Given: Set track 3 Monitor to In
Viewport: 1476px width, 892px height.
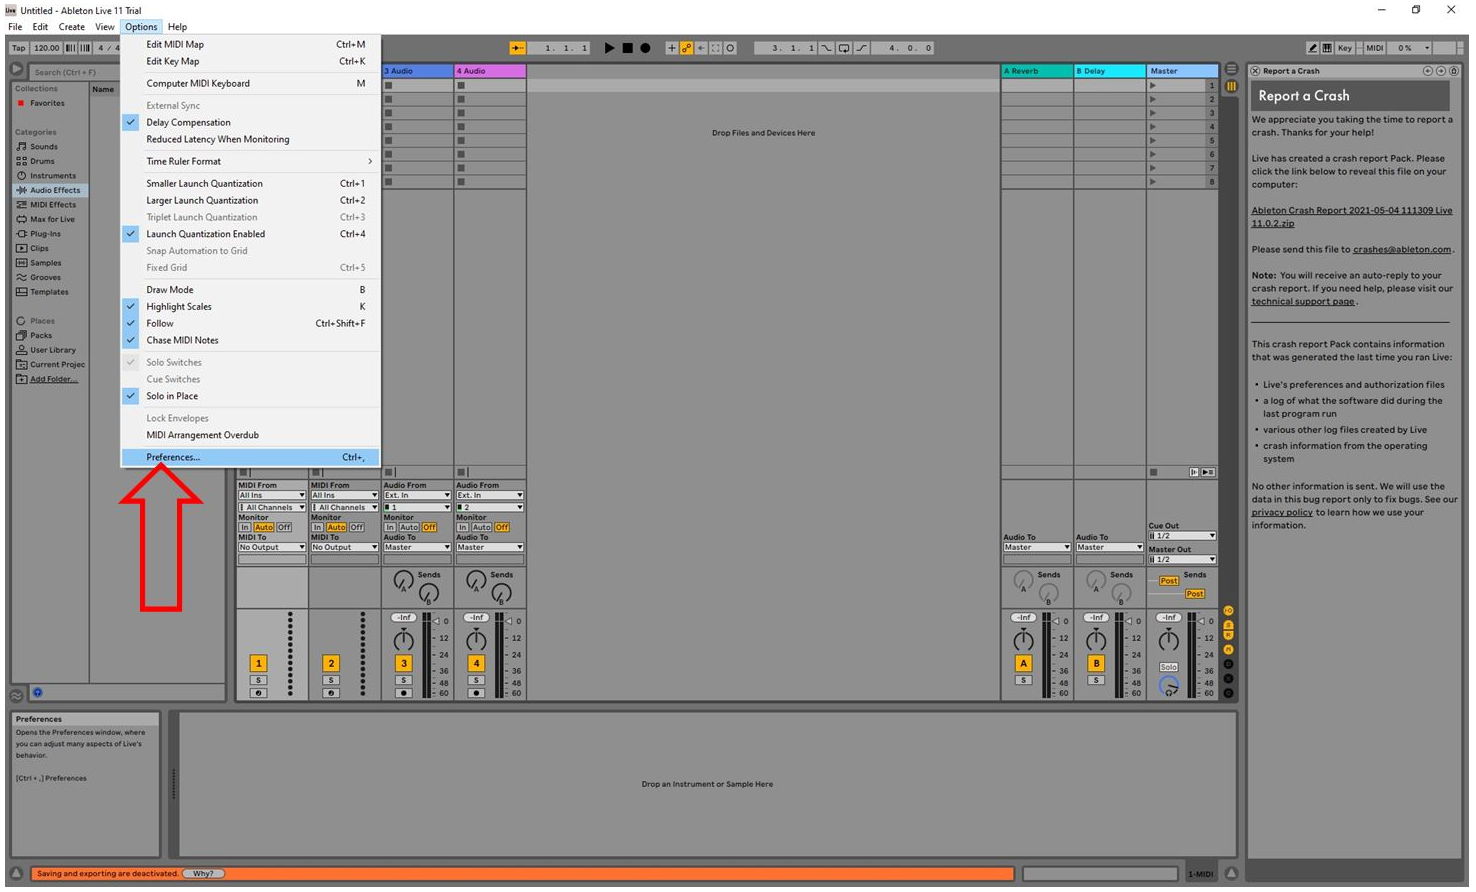Looking at the screenshot, I should 390,527.
